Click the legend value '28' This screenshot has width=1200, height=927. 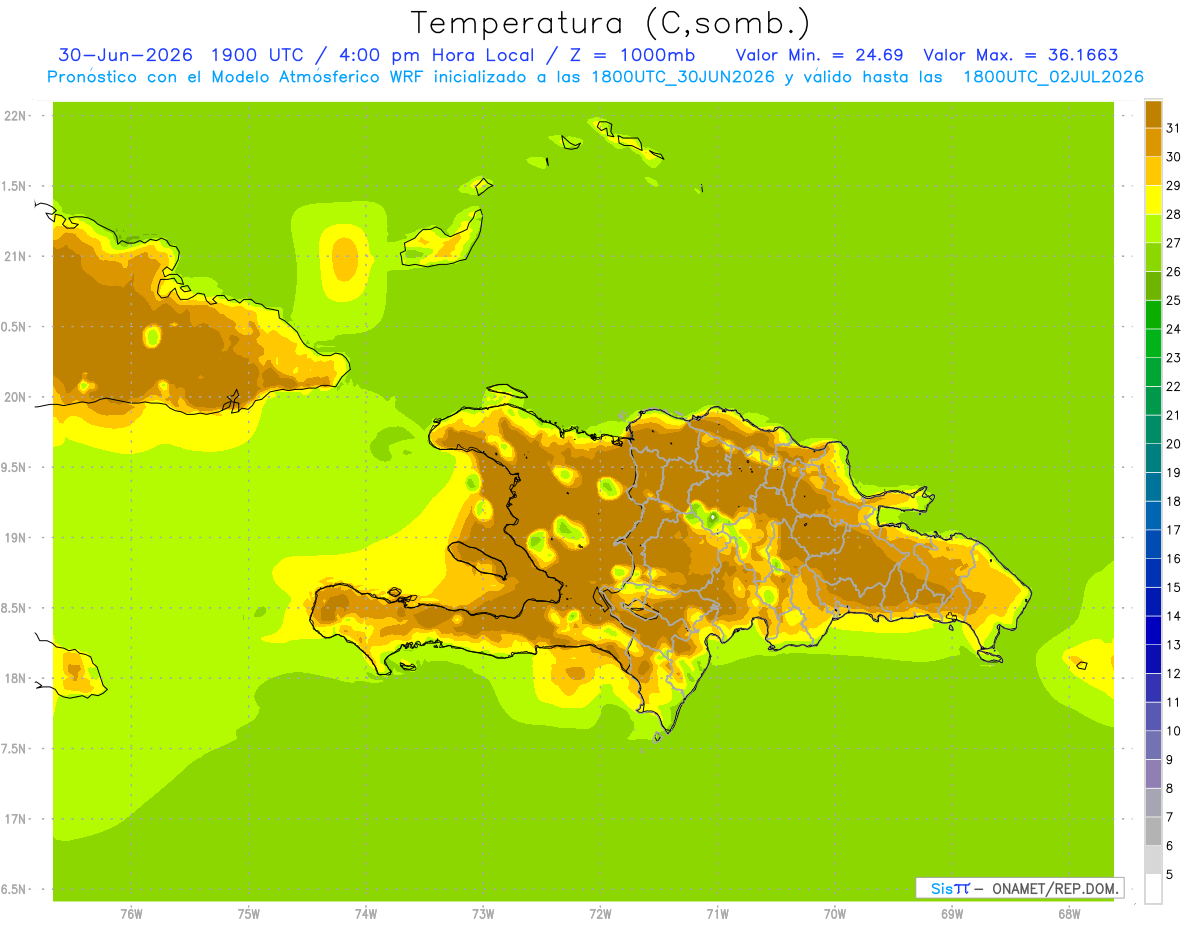1174,214
